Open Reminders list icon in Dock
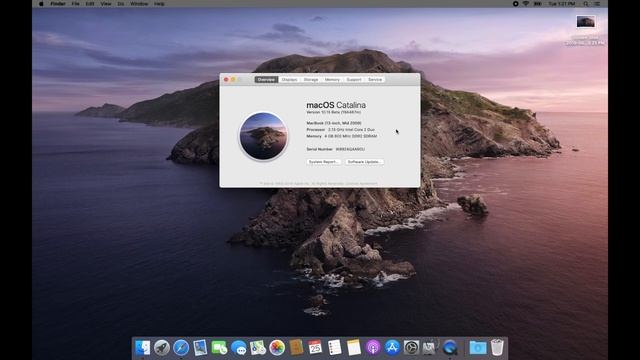 point(334,348)
